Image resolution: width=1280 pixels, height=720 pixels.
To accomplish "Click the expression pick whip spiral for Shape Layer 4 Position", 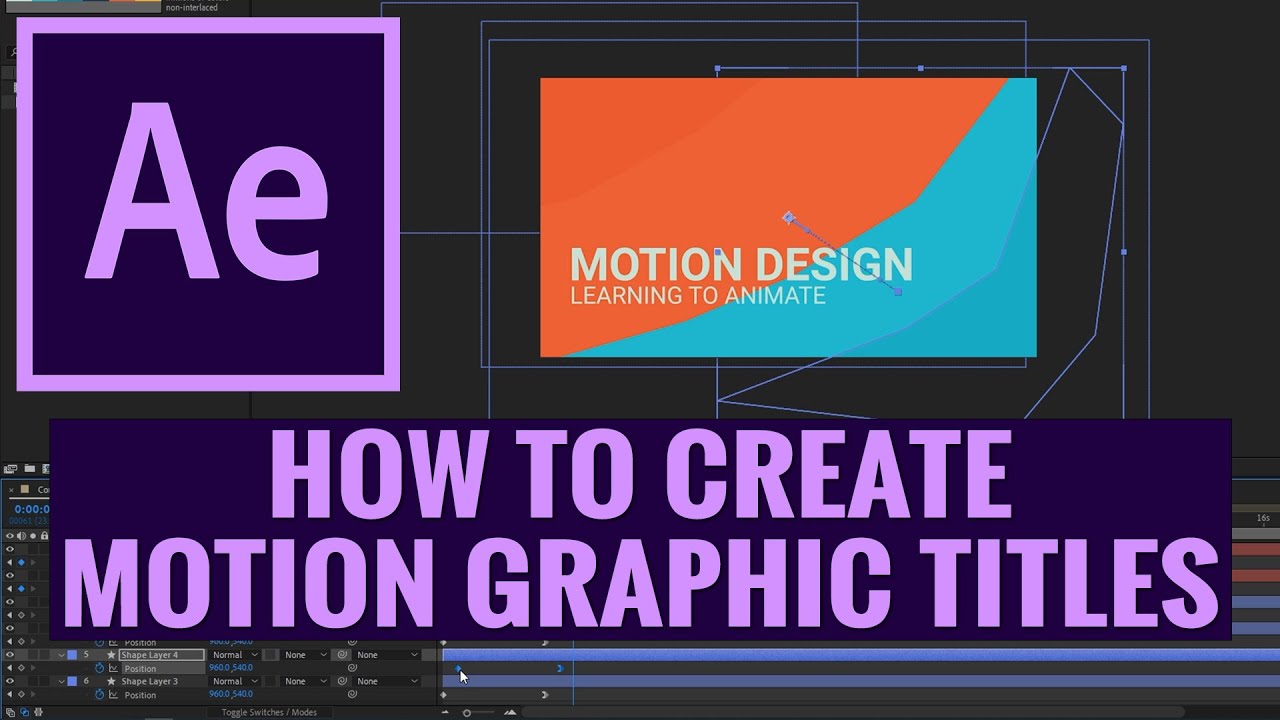I will tap(352, 668).
